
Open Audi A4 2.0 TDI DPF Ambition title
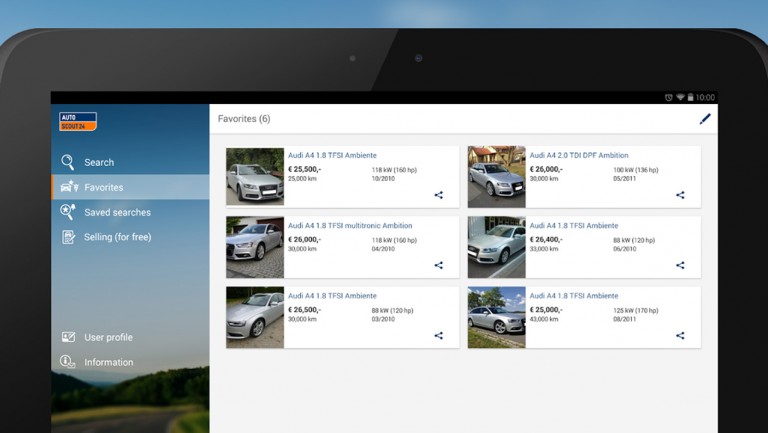[x=578, y=156]
